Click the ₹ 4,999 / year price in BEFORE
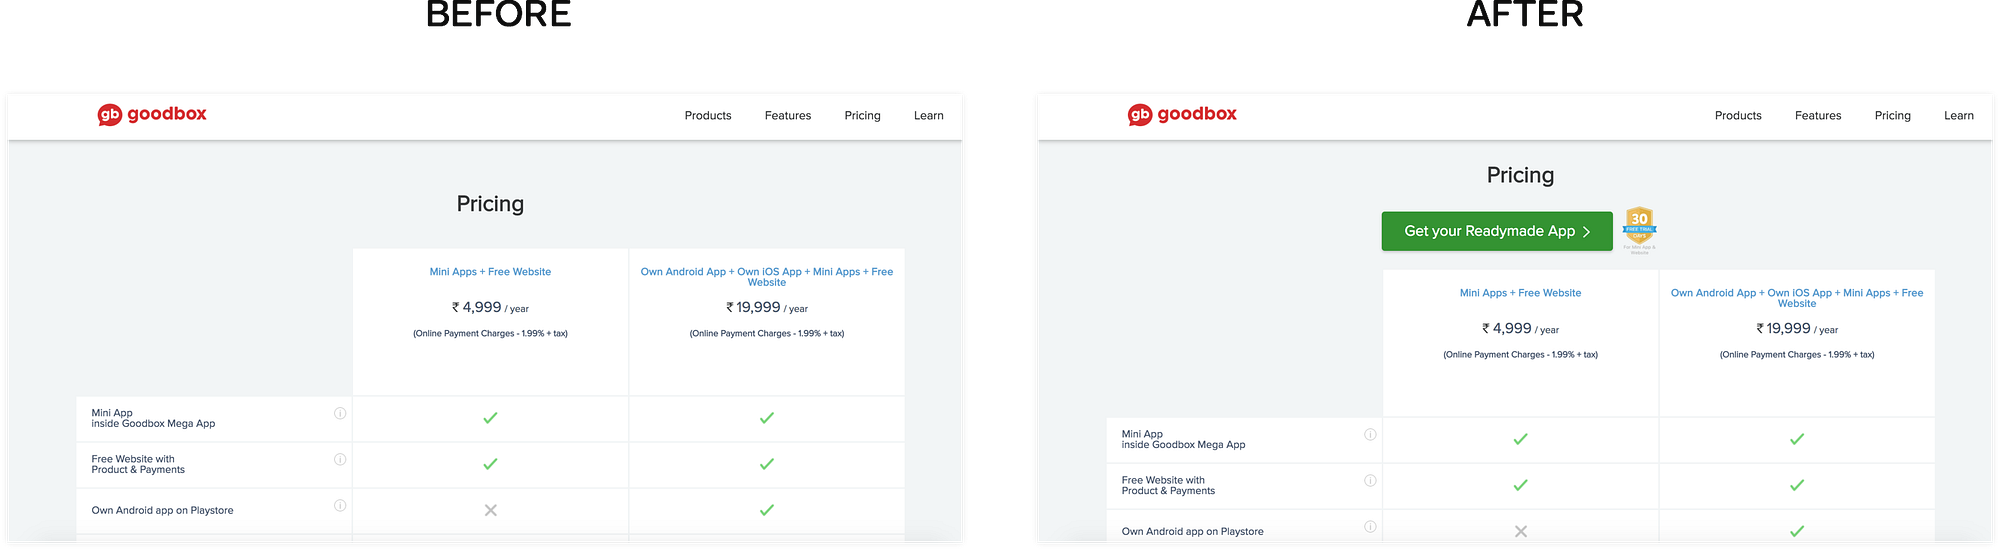 click(x=490, y=308)
